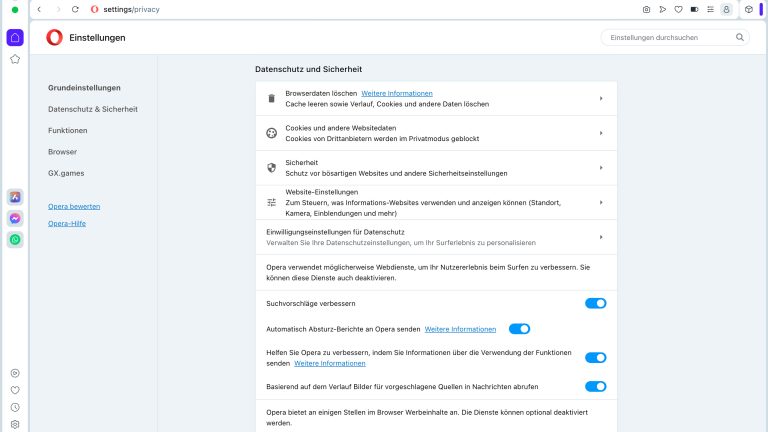768x432 pixels.
Task: Open Weitere Informationen beside Browserdaten löschen
Action: click(397, 93)
